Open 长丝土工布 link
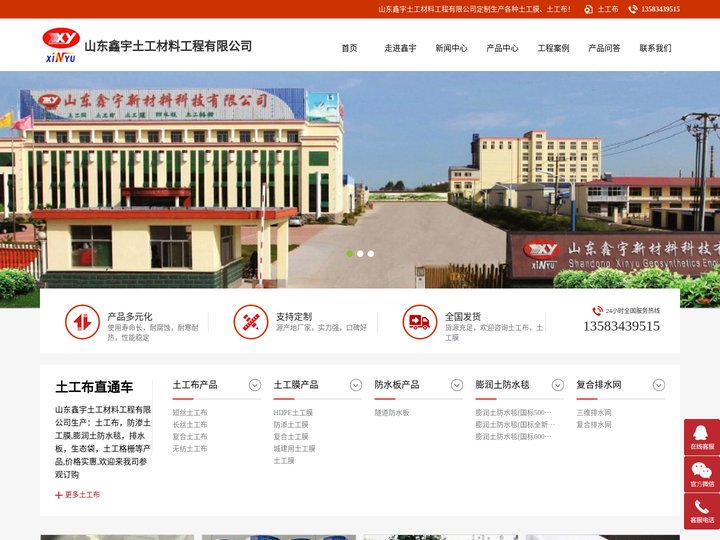The height and width of the screenshot is (540, 720). 190,424
